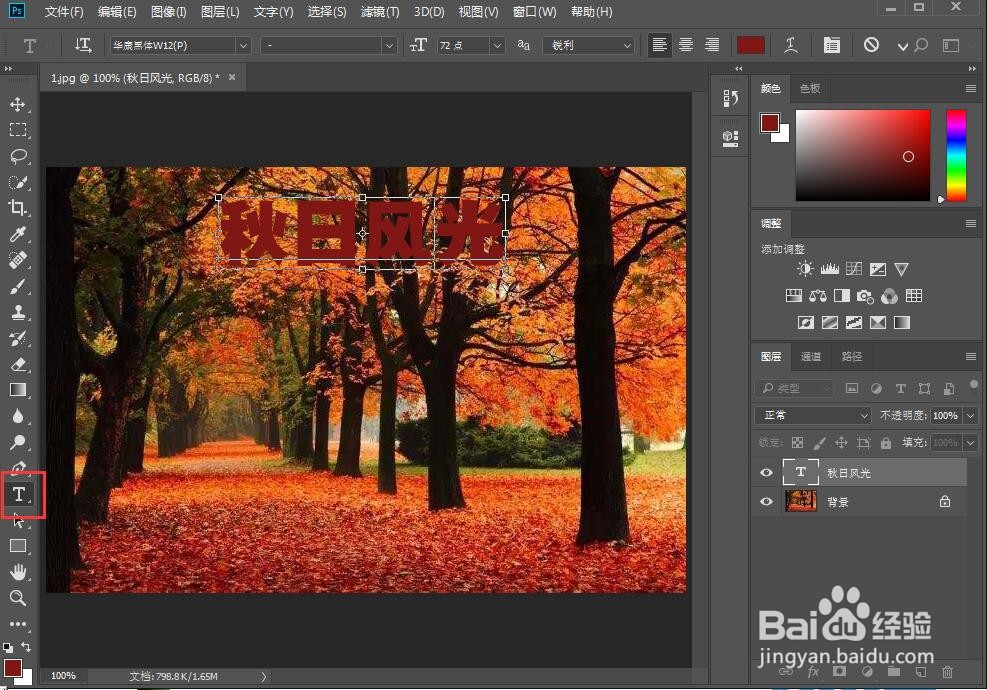987x690 pixels.
Task: Select the Spot Healing Brush tool
Action: pos(18,260)
